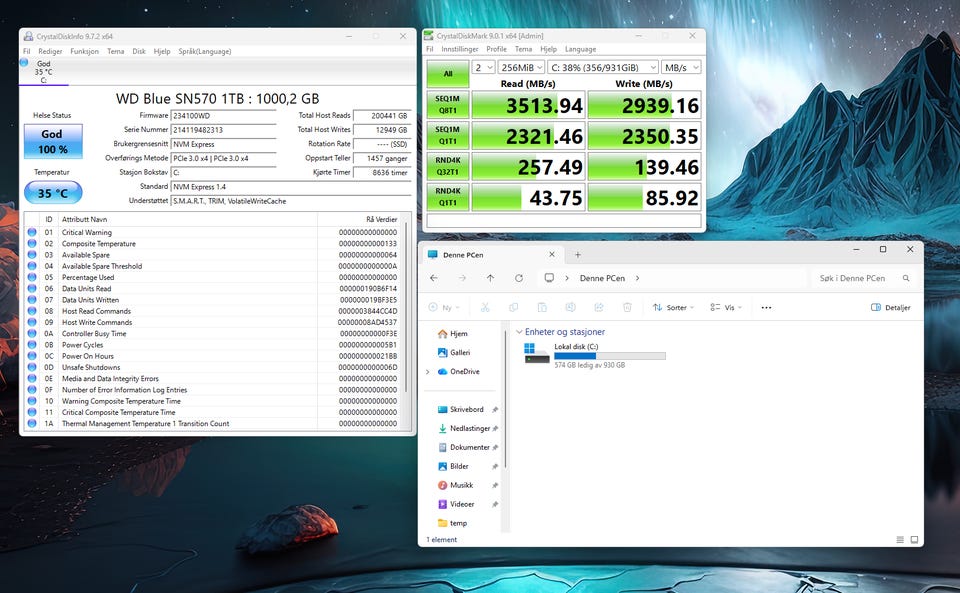
Task: Click the Copy icon in Explorer toolbar
Action: [x=514, y=307]
